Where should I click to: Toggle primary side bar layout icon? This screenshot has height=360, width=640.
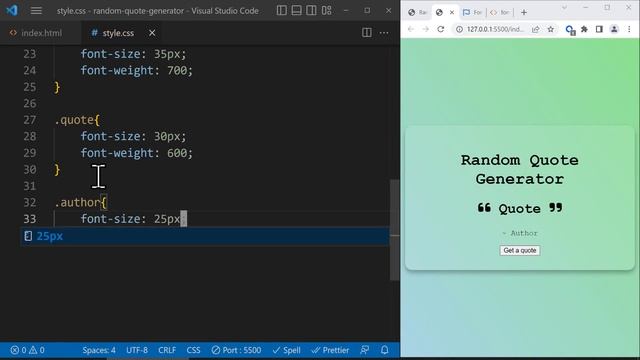282,10
